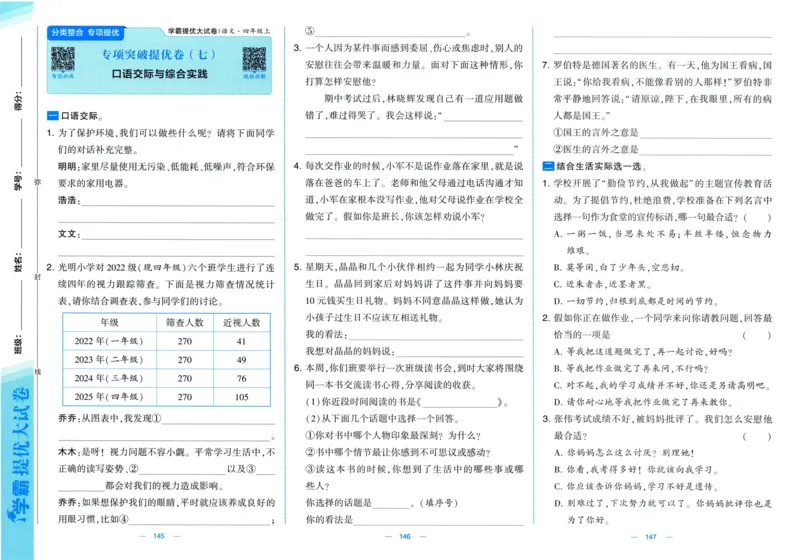This screenshot has width=800, height=560.
Task: Click the answer bracket for the 勤俭节约 question
Action: (x=757, y=217)
